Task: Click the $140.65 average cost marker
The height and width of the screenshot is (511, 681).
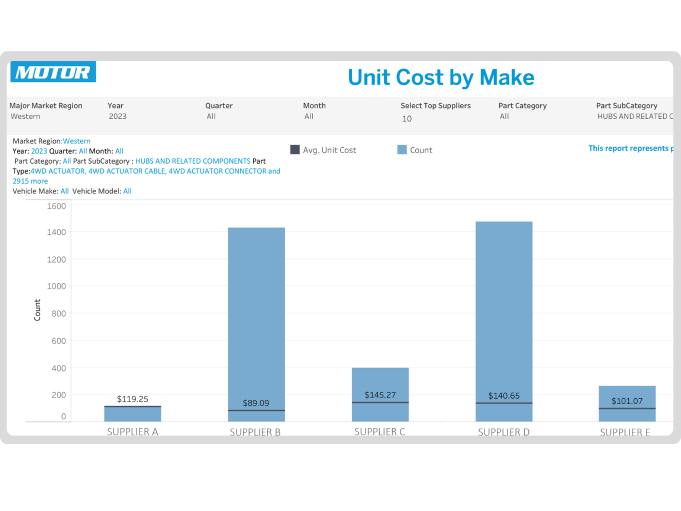Action: click(504, 403)
